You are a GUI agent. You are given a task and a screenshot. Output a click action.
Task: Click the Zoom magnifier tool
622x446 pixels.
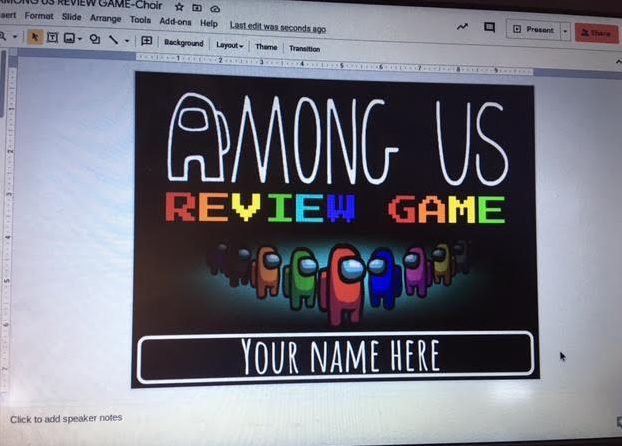pyautogui.click(x=3, y=36)
